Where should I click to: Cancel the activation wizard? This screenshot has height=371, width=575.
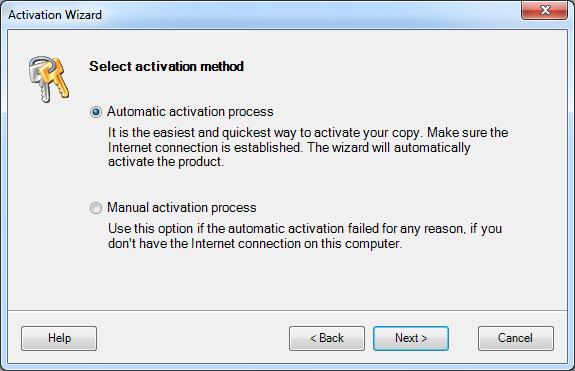pyautogui.click(x=516, y=338)
